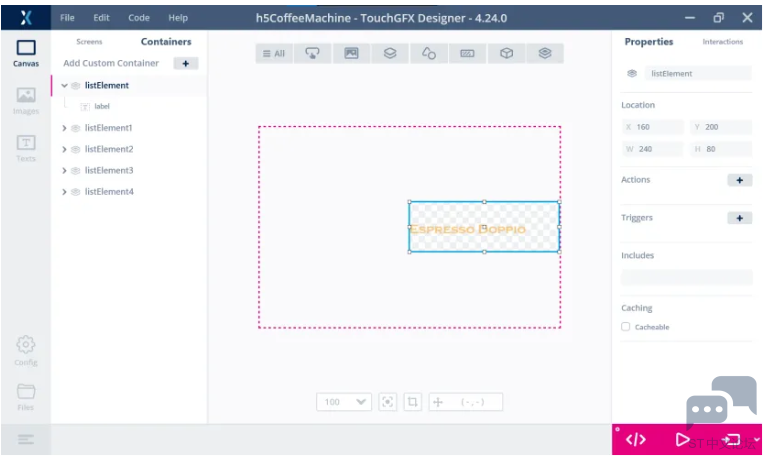Select the Shapes widget category icon
The image size is (765, 459).
coord(428,54)
